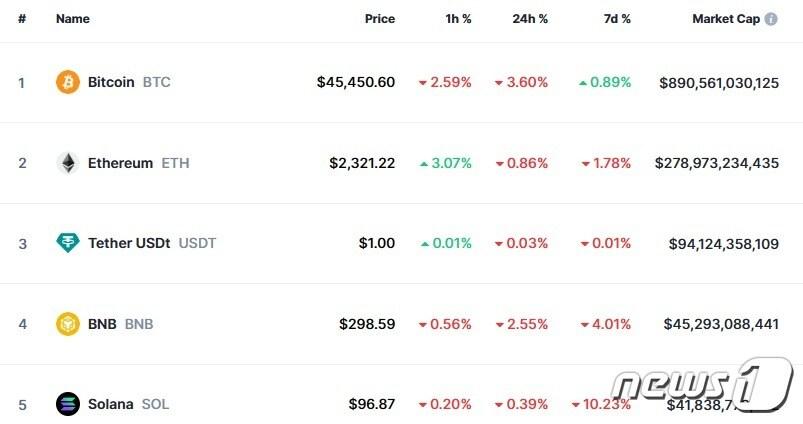Click the Tether USDt logo icon
The image size is (803, 424).
[67, 243]
